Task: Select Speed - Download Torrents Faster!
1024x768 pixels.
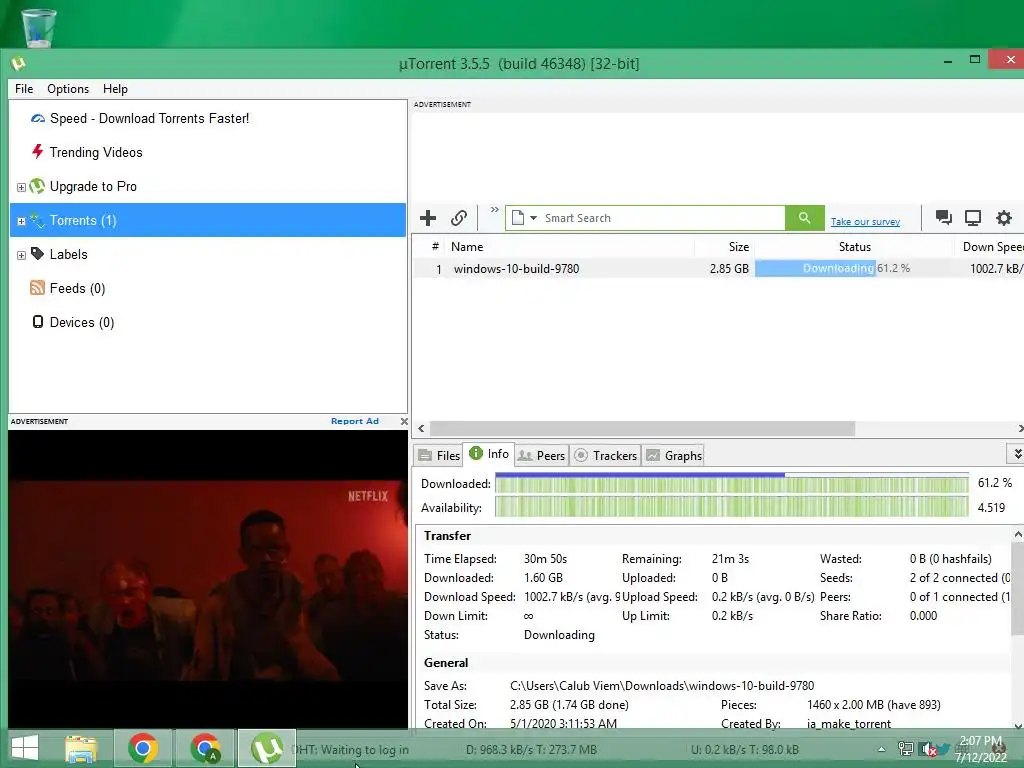Action: [x=150, y=118]
